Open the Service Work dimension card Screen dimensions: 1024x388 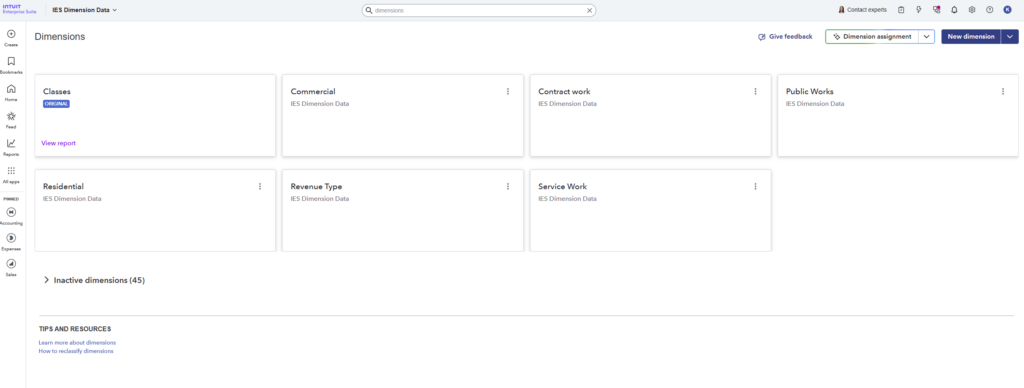(650, 210)
